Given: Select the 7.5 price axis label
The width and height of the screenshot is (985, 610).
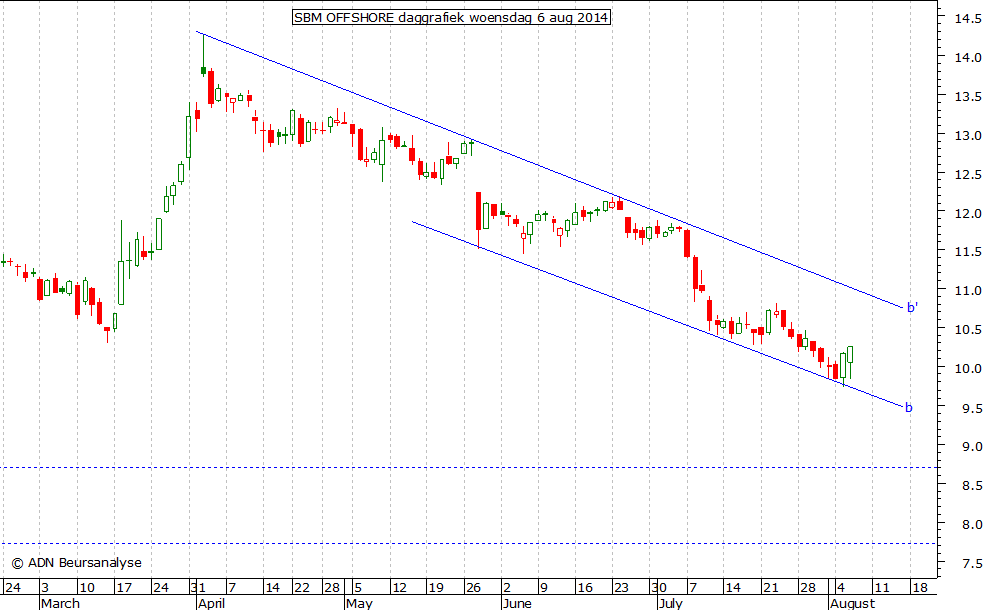Looking at the screenshot, I should click(970, 563).
